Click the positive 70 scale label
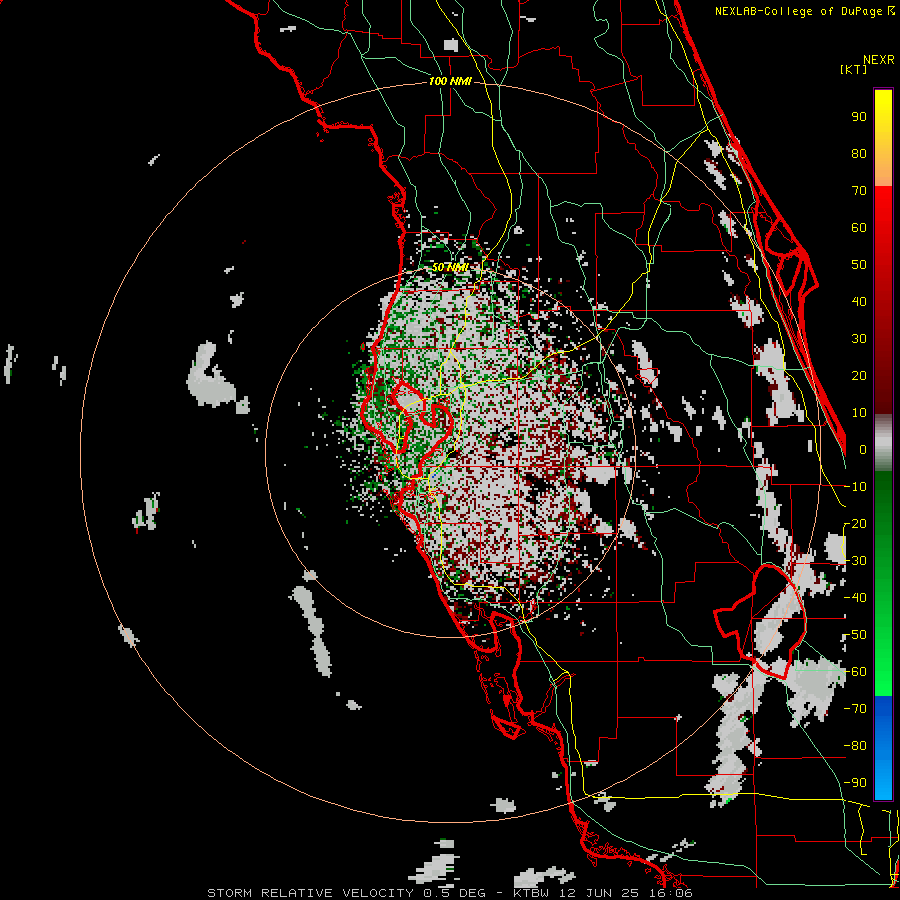Viewport: 900px width, 900px height. coord(859,191)
